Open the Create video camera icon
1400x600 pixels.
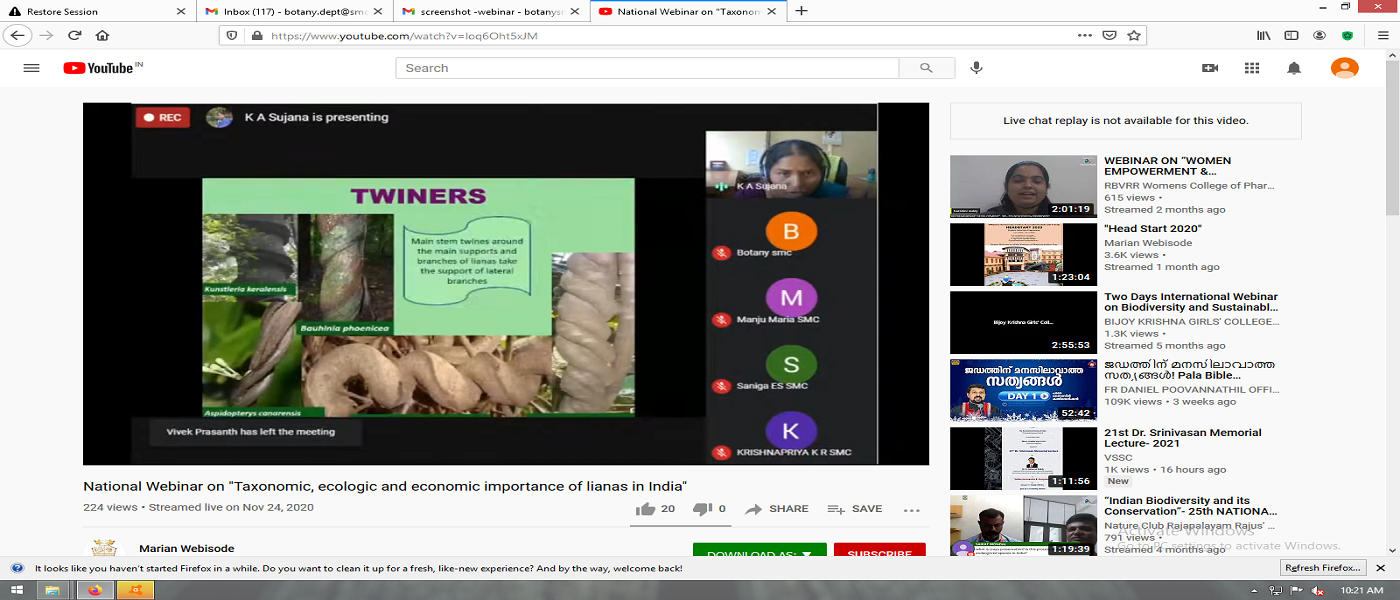click(x=1210, y=68)
